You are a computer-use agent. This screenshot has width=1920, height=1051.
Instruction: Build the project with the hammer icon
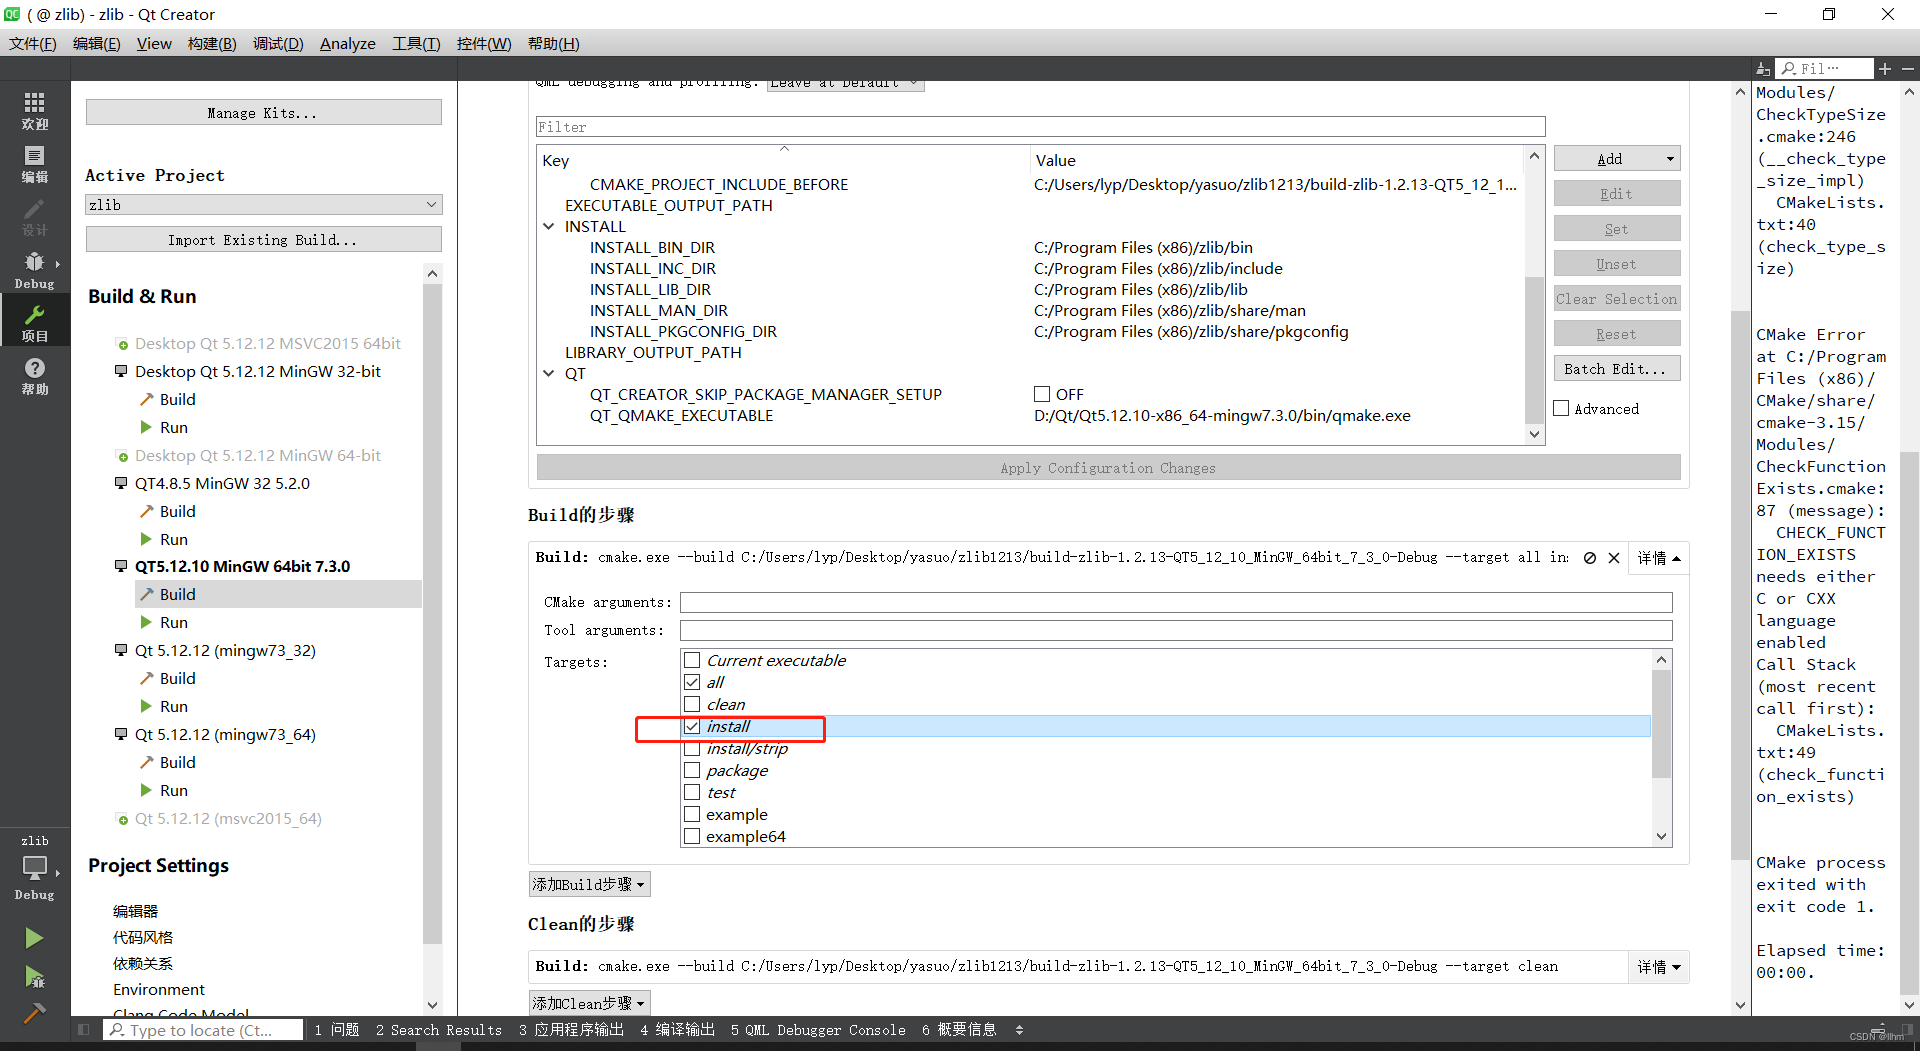(34, 1013)
